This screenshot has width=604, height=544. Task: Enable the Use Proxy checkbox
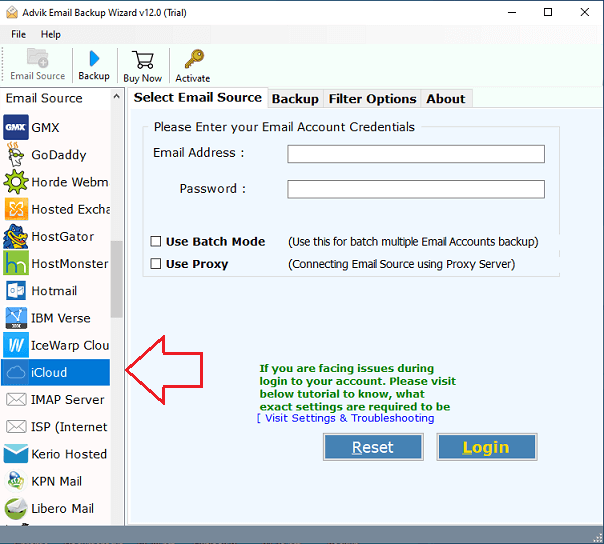coord(156,264)
